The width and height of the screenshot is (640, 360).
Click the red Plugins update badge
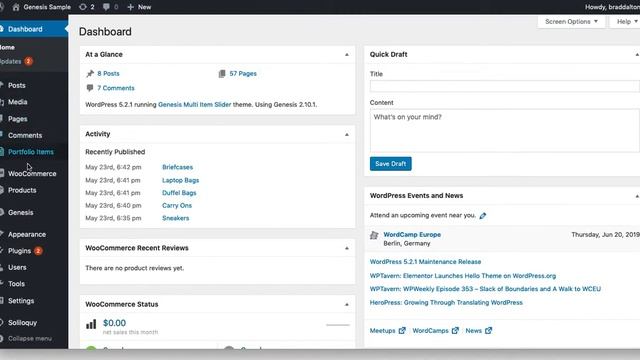coord(38,251)
